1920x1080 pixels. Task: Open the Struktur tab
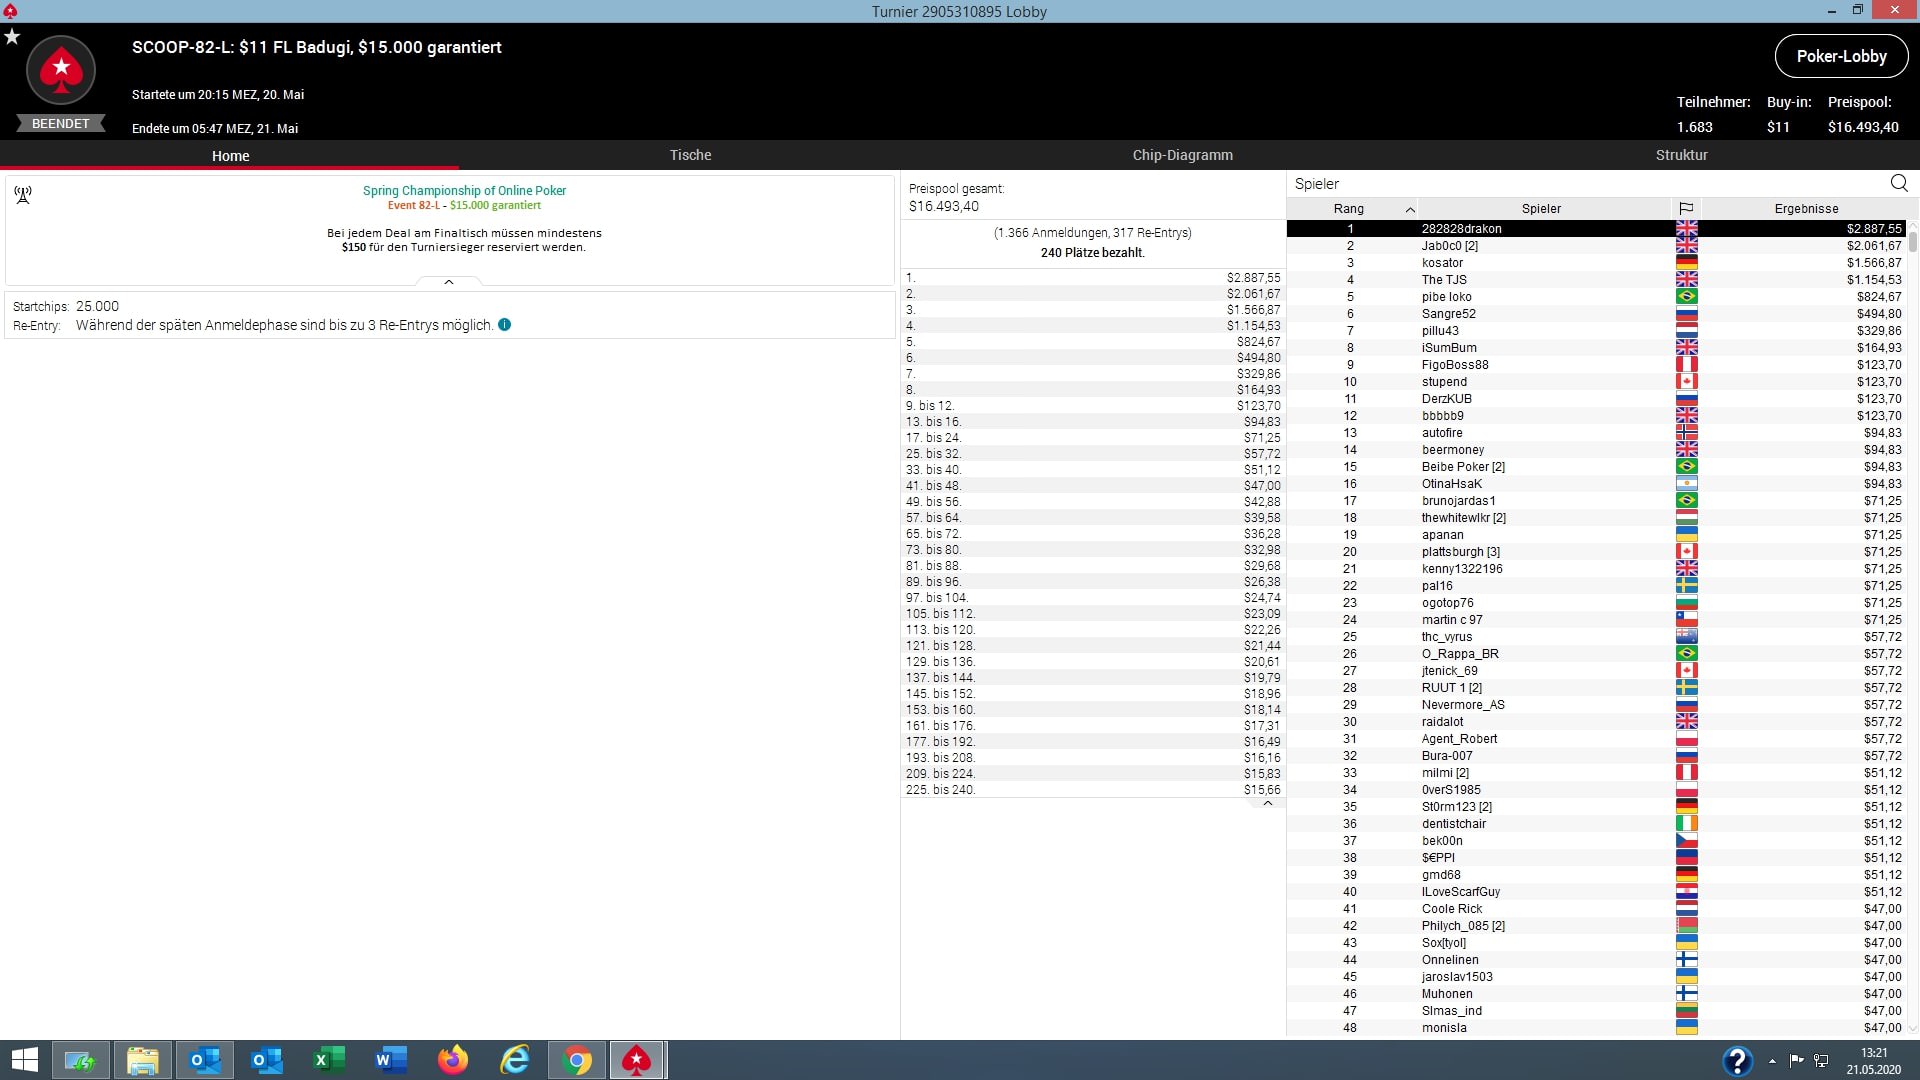pos(1681,155)
